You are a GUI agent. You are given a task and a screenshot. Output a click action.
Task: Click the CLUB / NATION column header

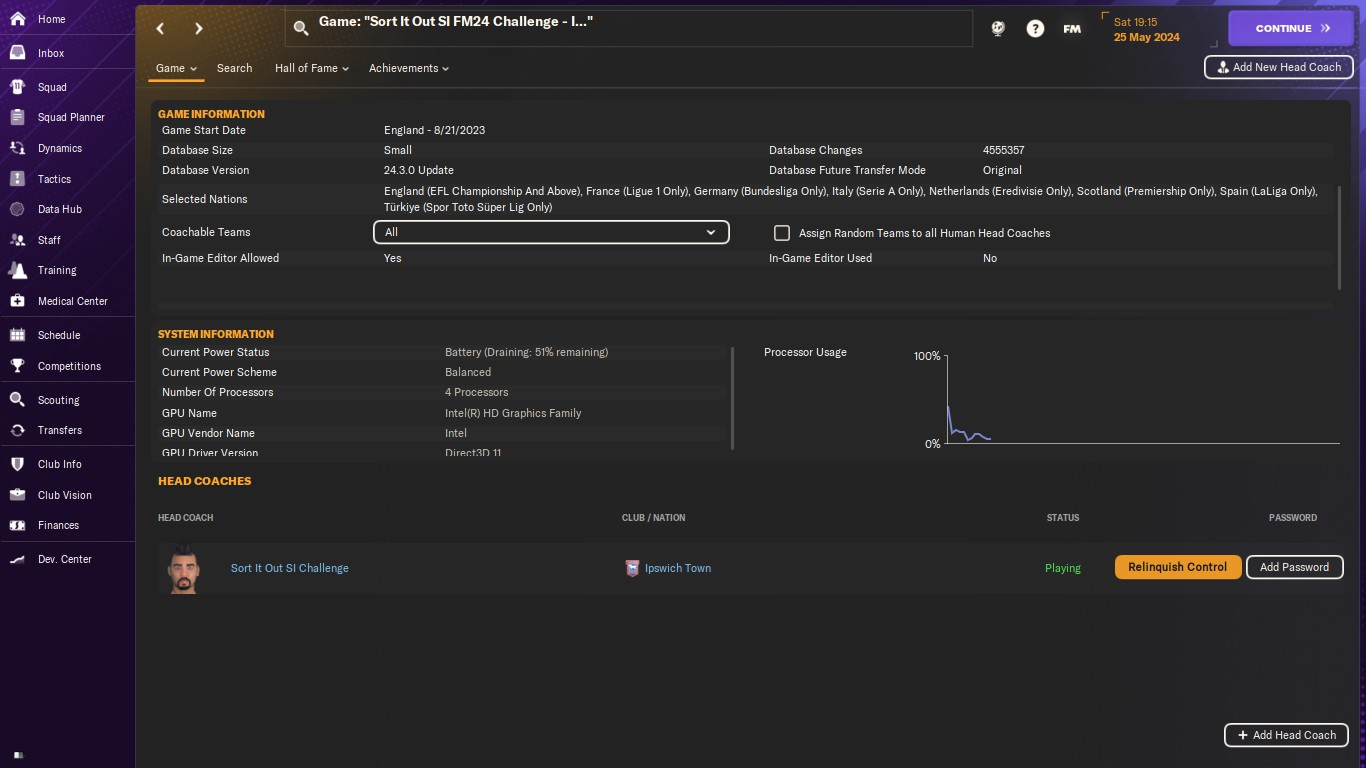(x=654, y=518)
